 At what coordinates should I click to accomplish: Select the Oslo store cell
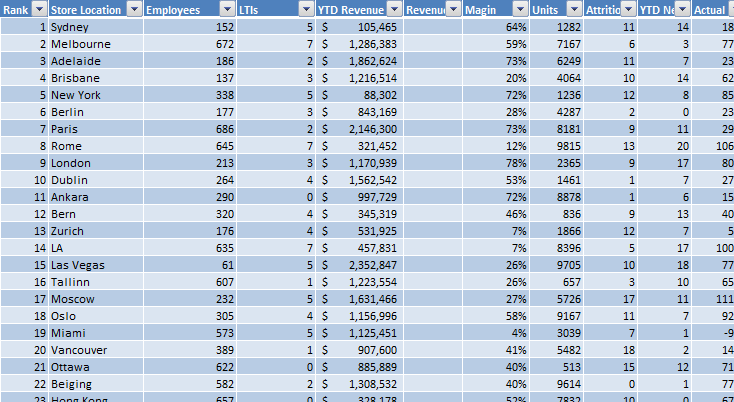click(96, 316)
